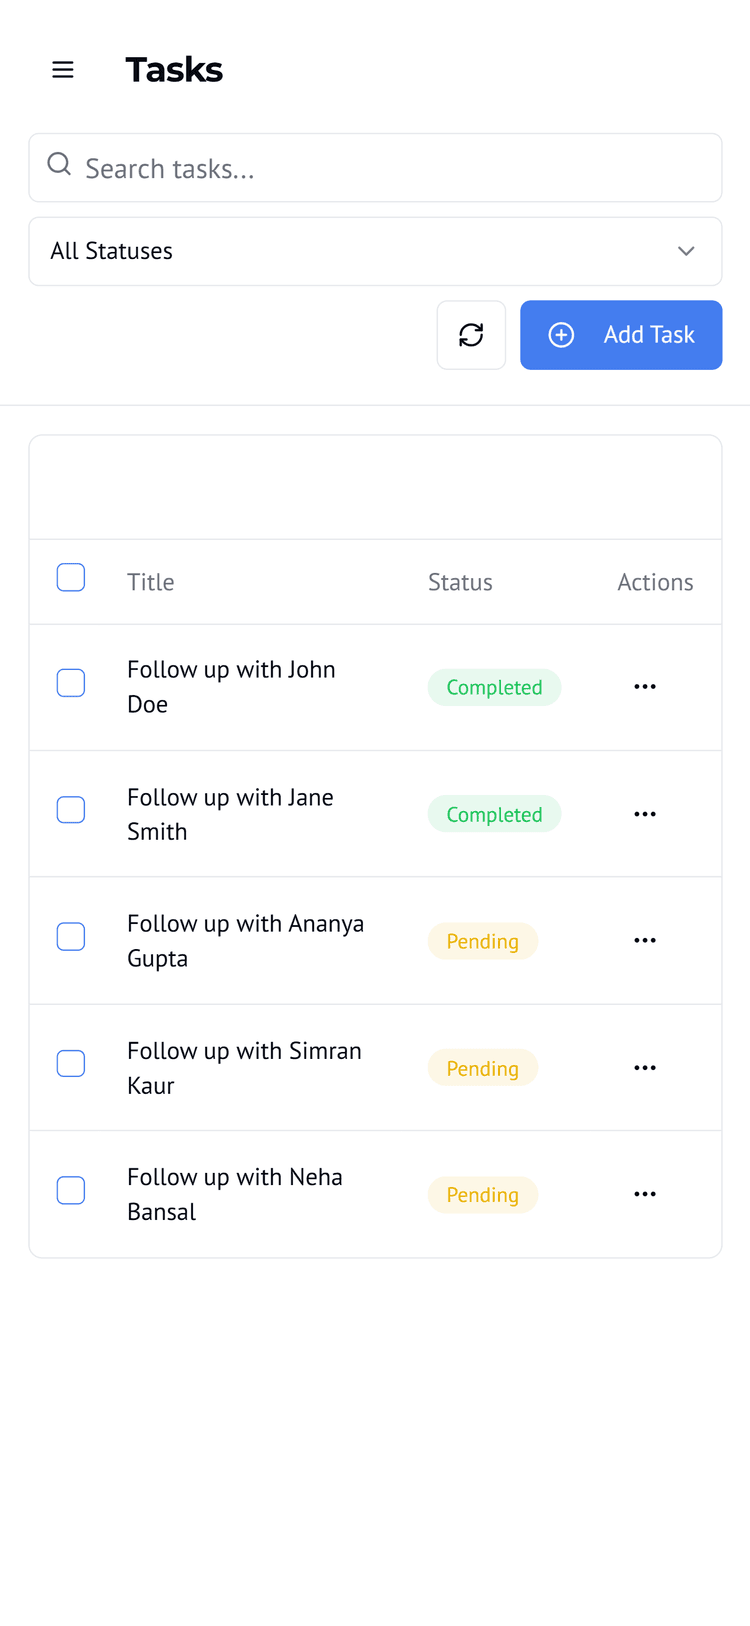Open actions menu for Ananya Gupta task
The height and width of the screenshot is (1626, 750).
[645, 941]
